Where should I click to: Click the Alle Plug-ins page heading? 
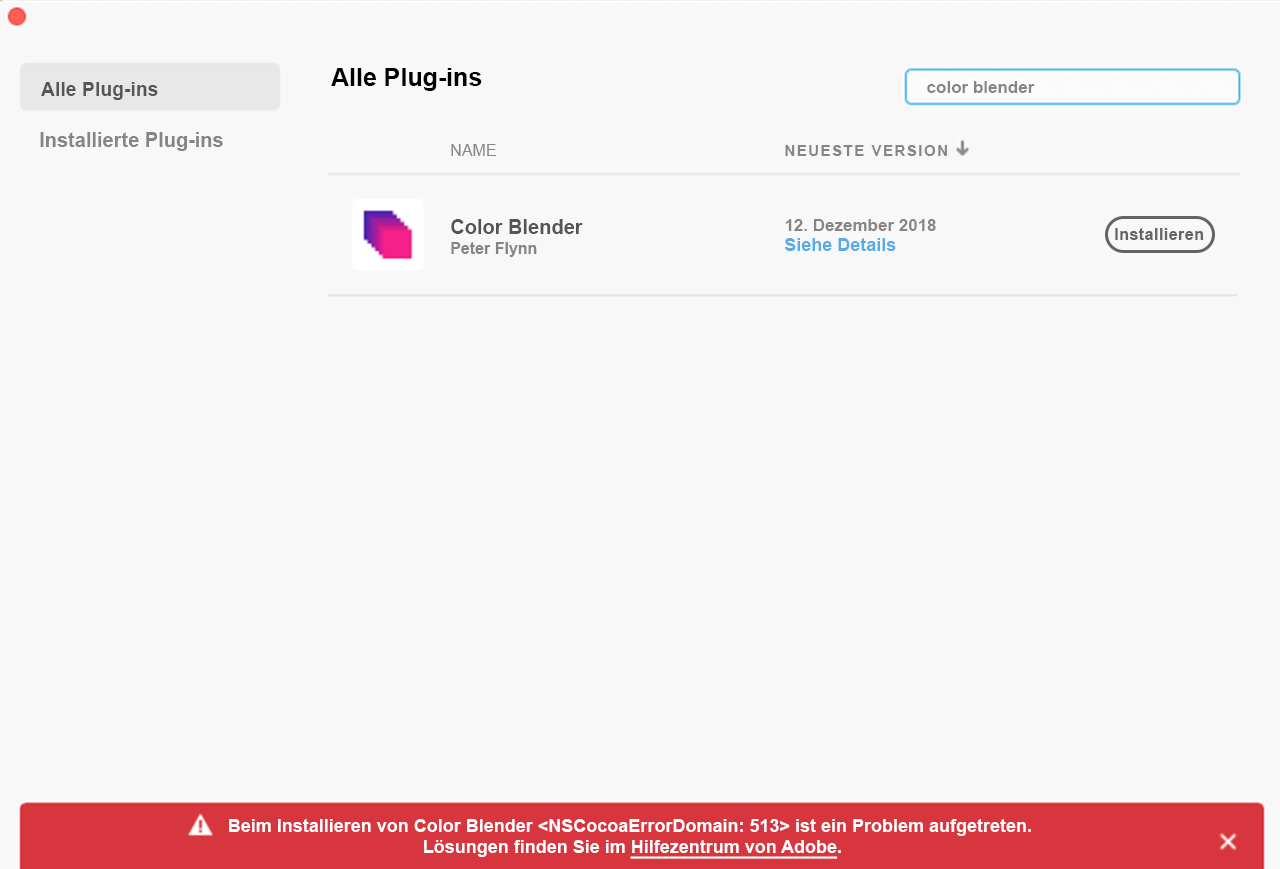tap(406, 77)
